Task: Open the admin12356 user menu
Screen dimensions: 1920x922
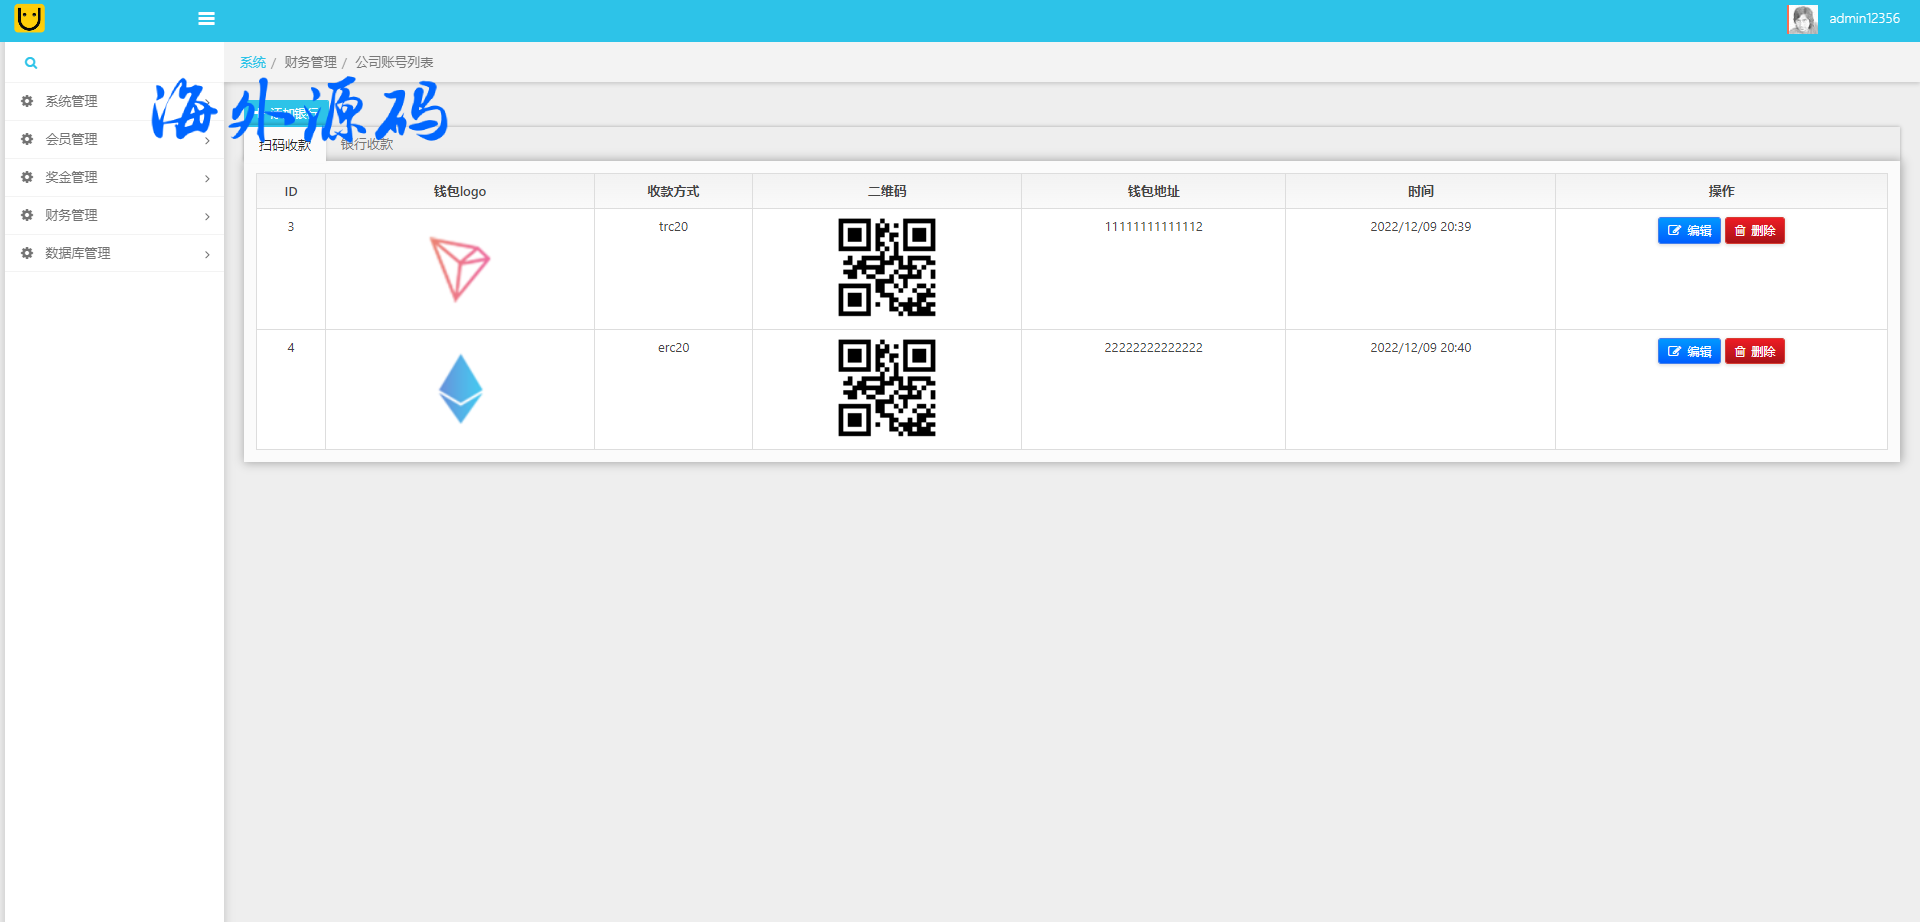Action: click(1864, 19)
